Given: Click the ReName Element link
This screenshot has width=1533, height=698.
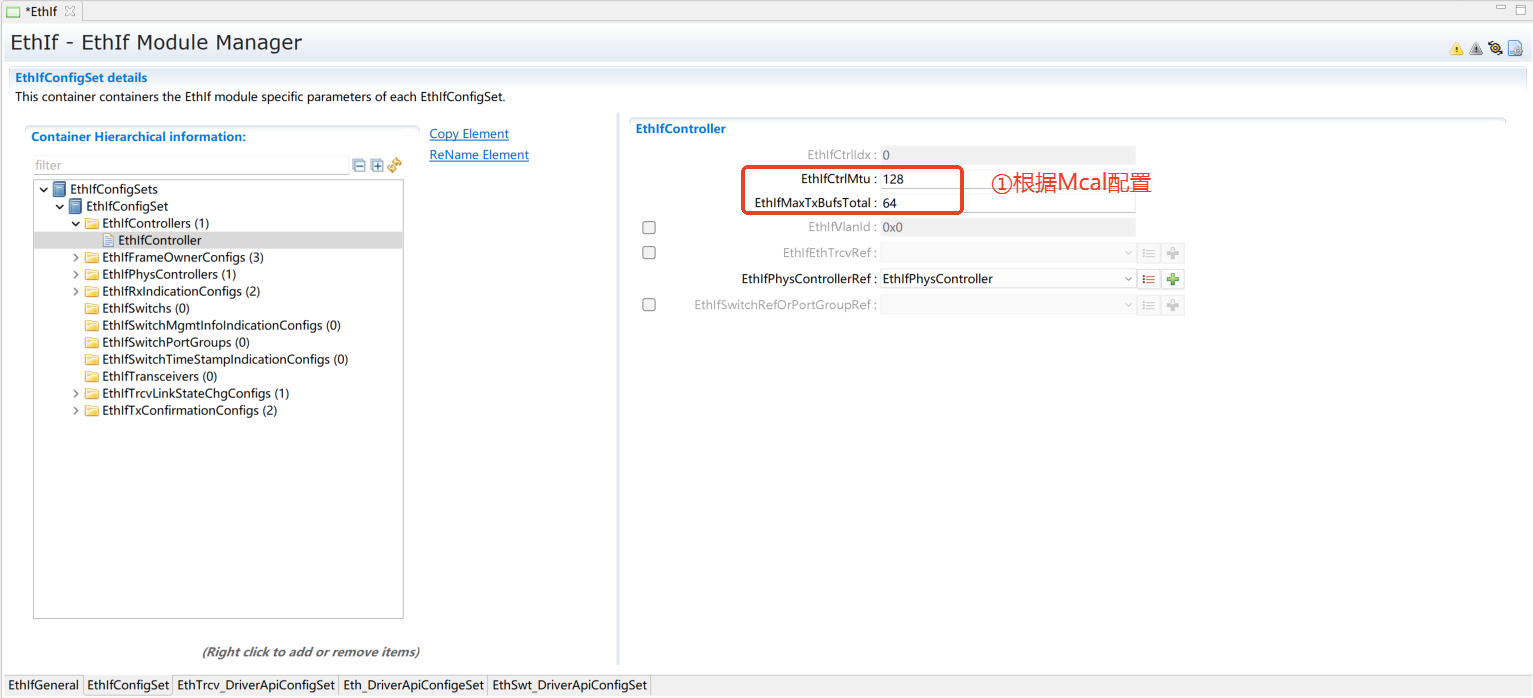Looking at the screenshot, I should point(479,155).
